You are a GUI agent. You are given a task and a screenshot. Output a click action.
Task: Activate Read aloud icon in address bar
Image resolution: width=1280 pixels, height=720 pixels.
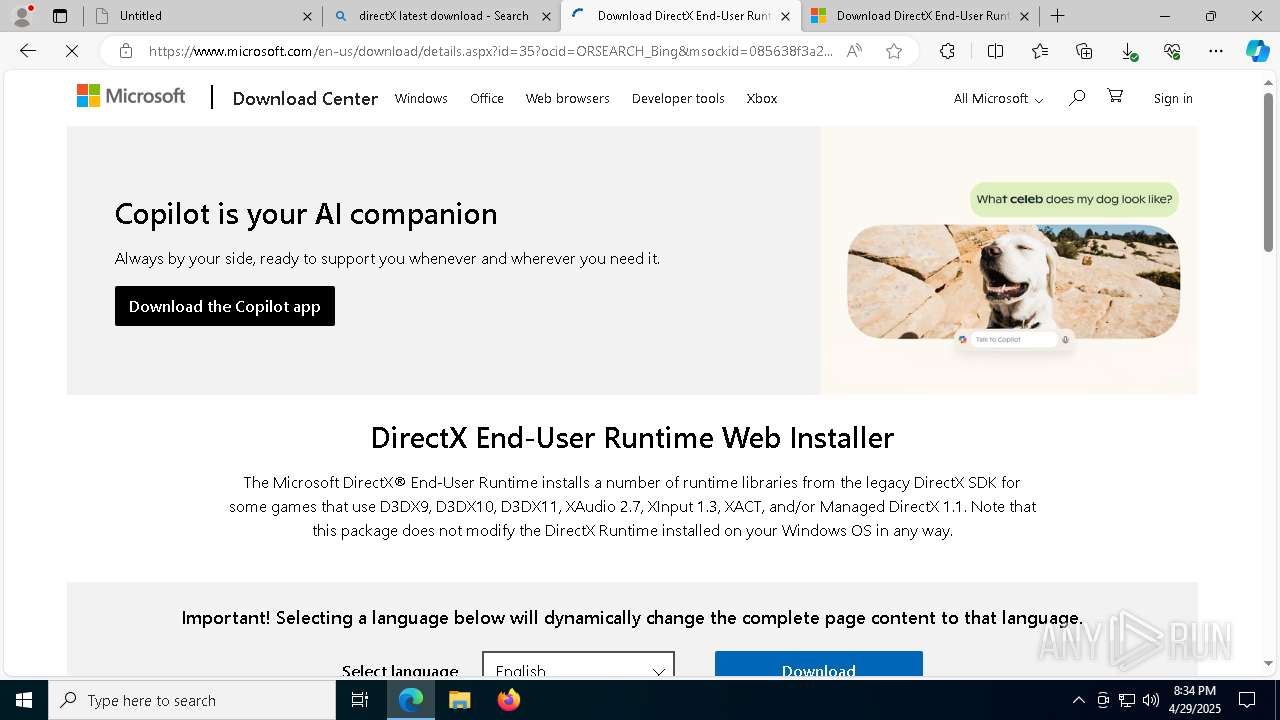click(854, 51)
